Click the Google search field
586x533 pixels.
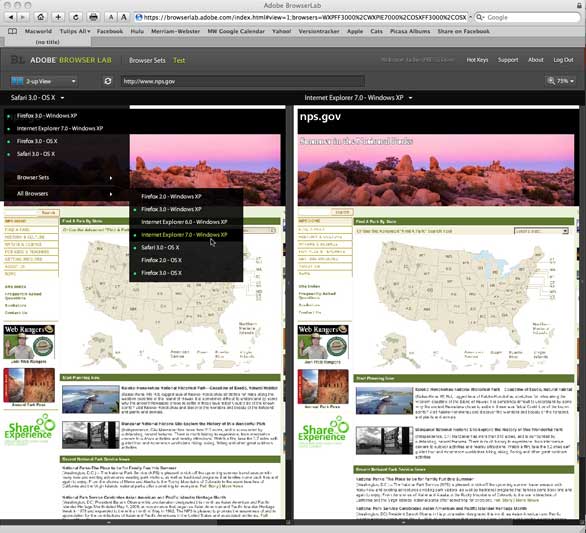point(528,17)
